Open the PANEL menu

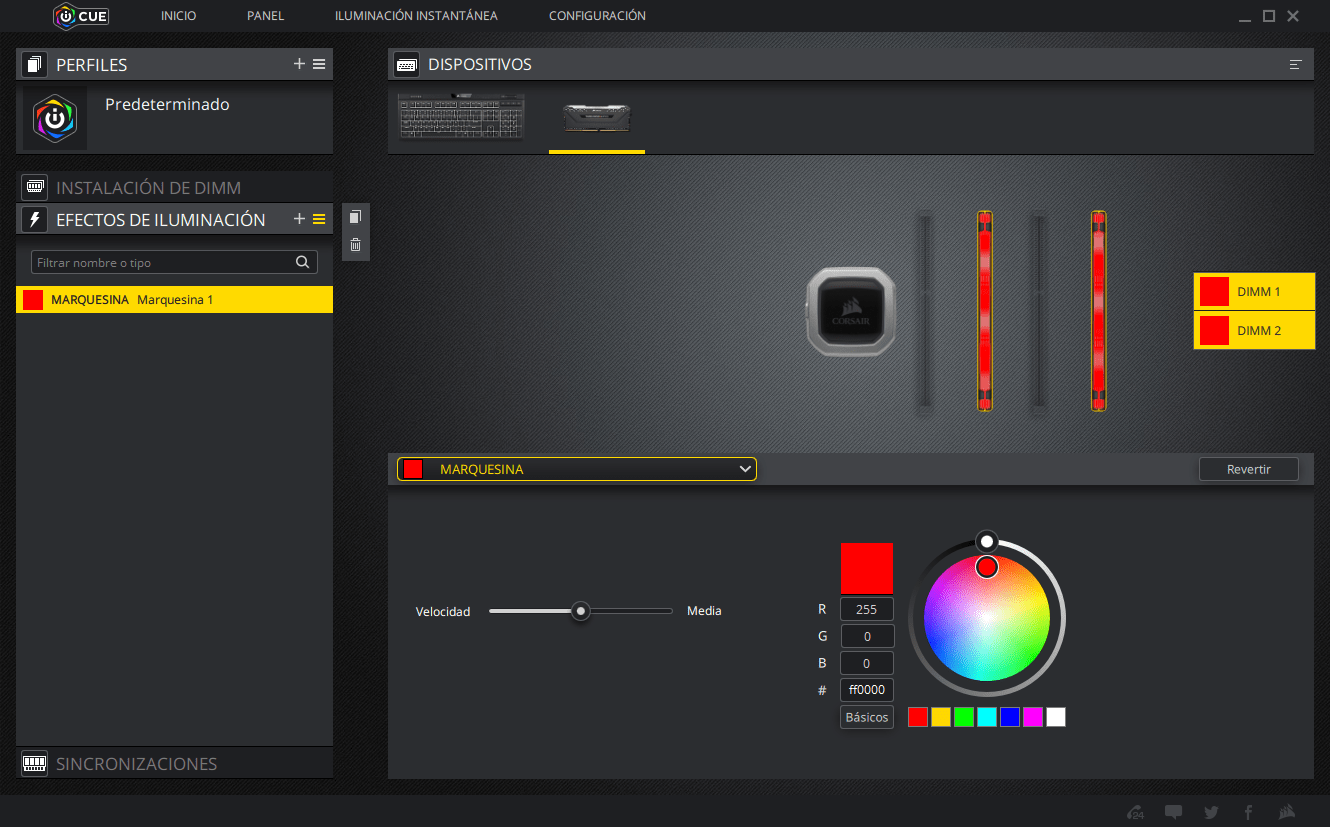[x=266, y=16]
